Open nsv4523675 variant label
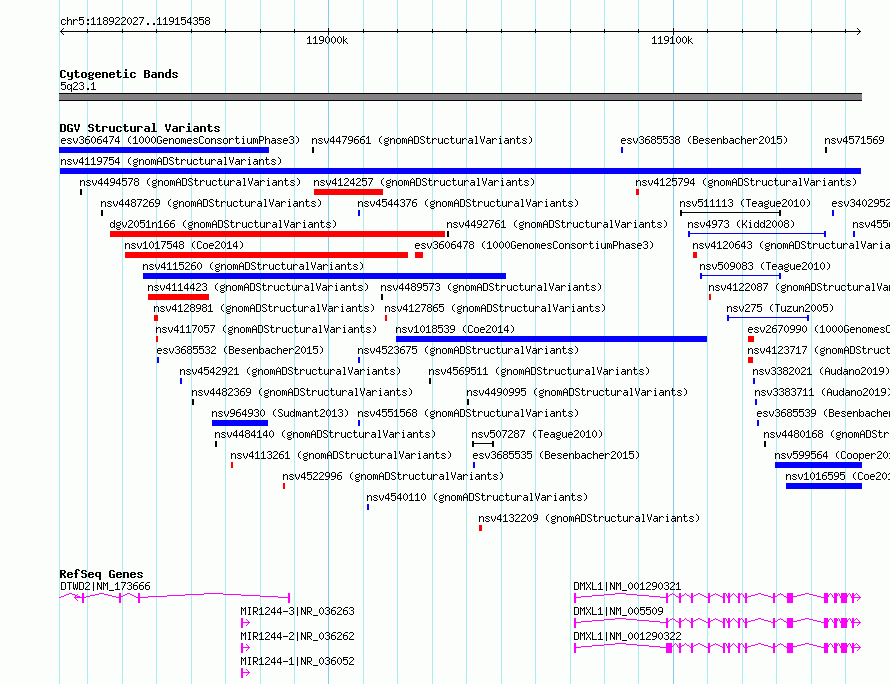 [x=468, y=350]
